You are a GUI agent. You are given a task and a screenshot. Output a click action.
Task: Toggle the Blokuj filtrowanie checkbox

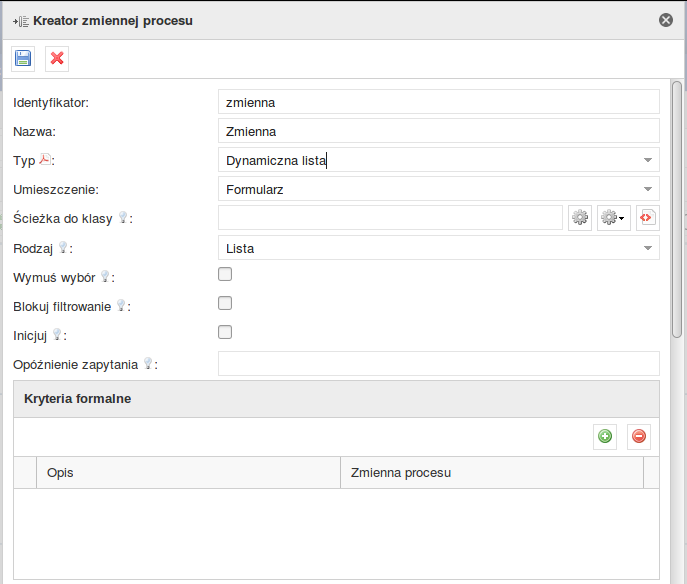pos(225,303)
